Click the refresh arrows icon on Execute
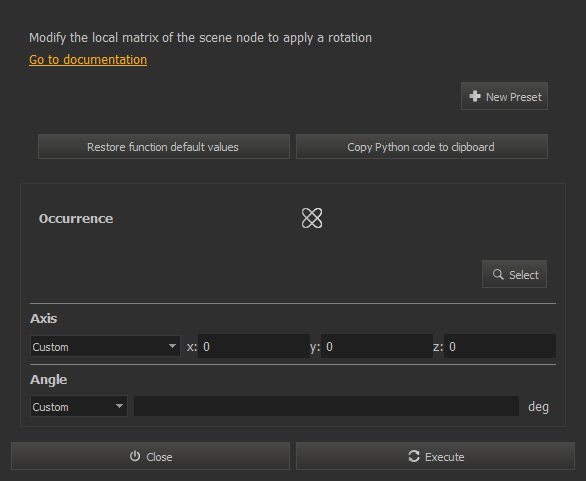586x481 pixels. [414, 456]
